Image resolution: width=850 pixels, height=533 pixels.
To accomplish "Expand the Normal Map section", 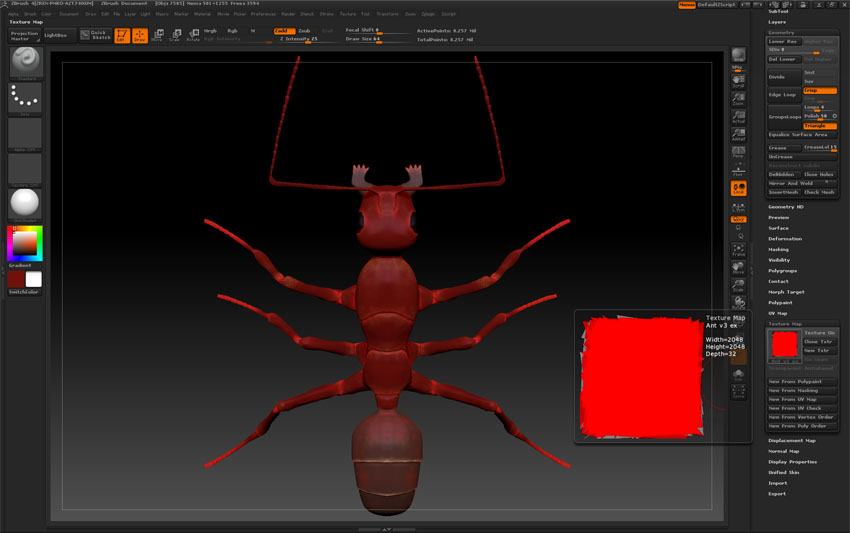I will [784, 451].
